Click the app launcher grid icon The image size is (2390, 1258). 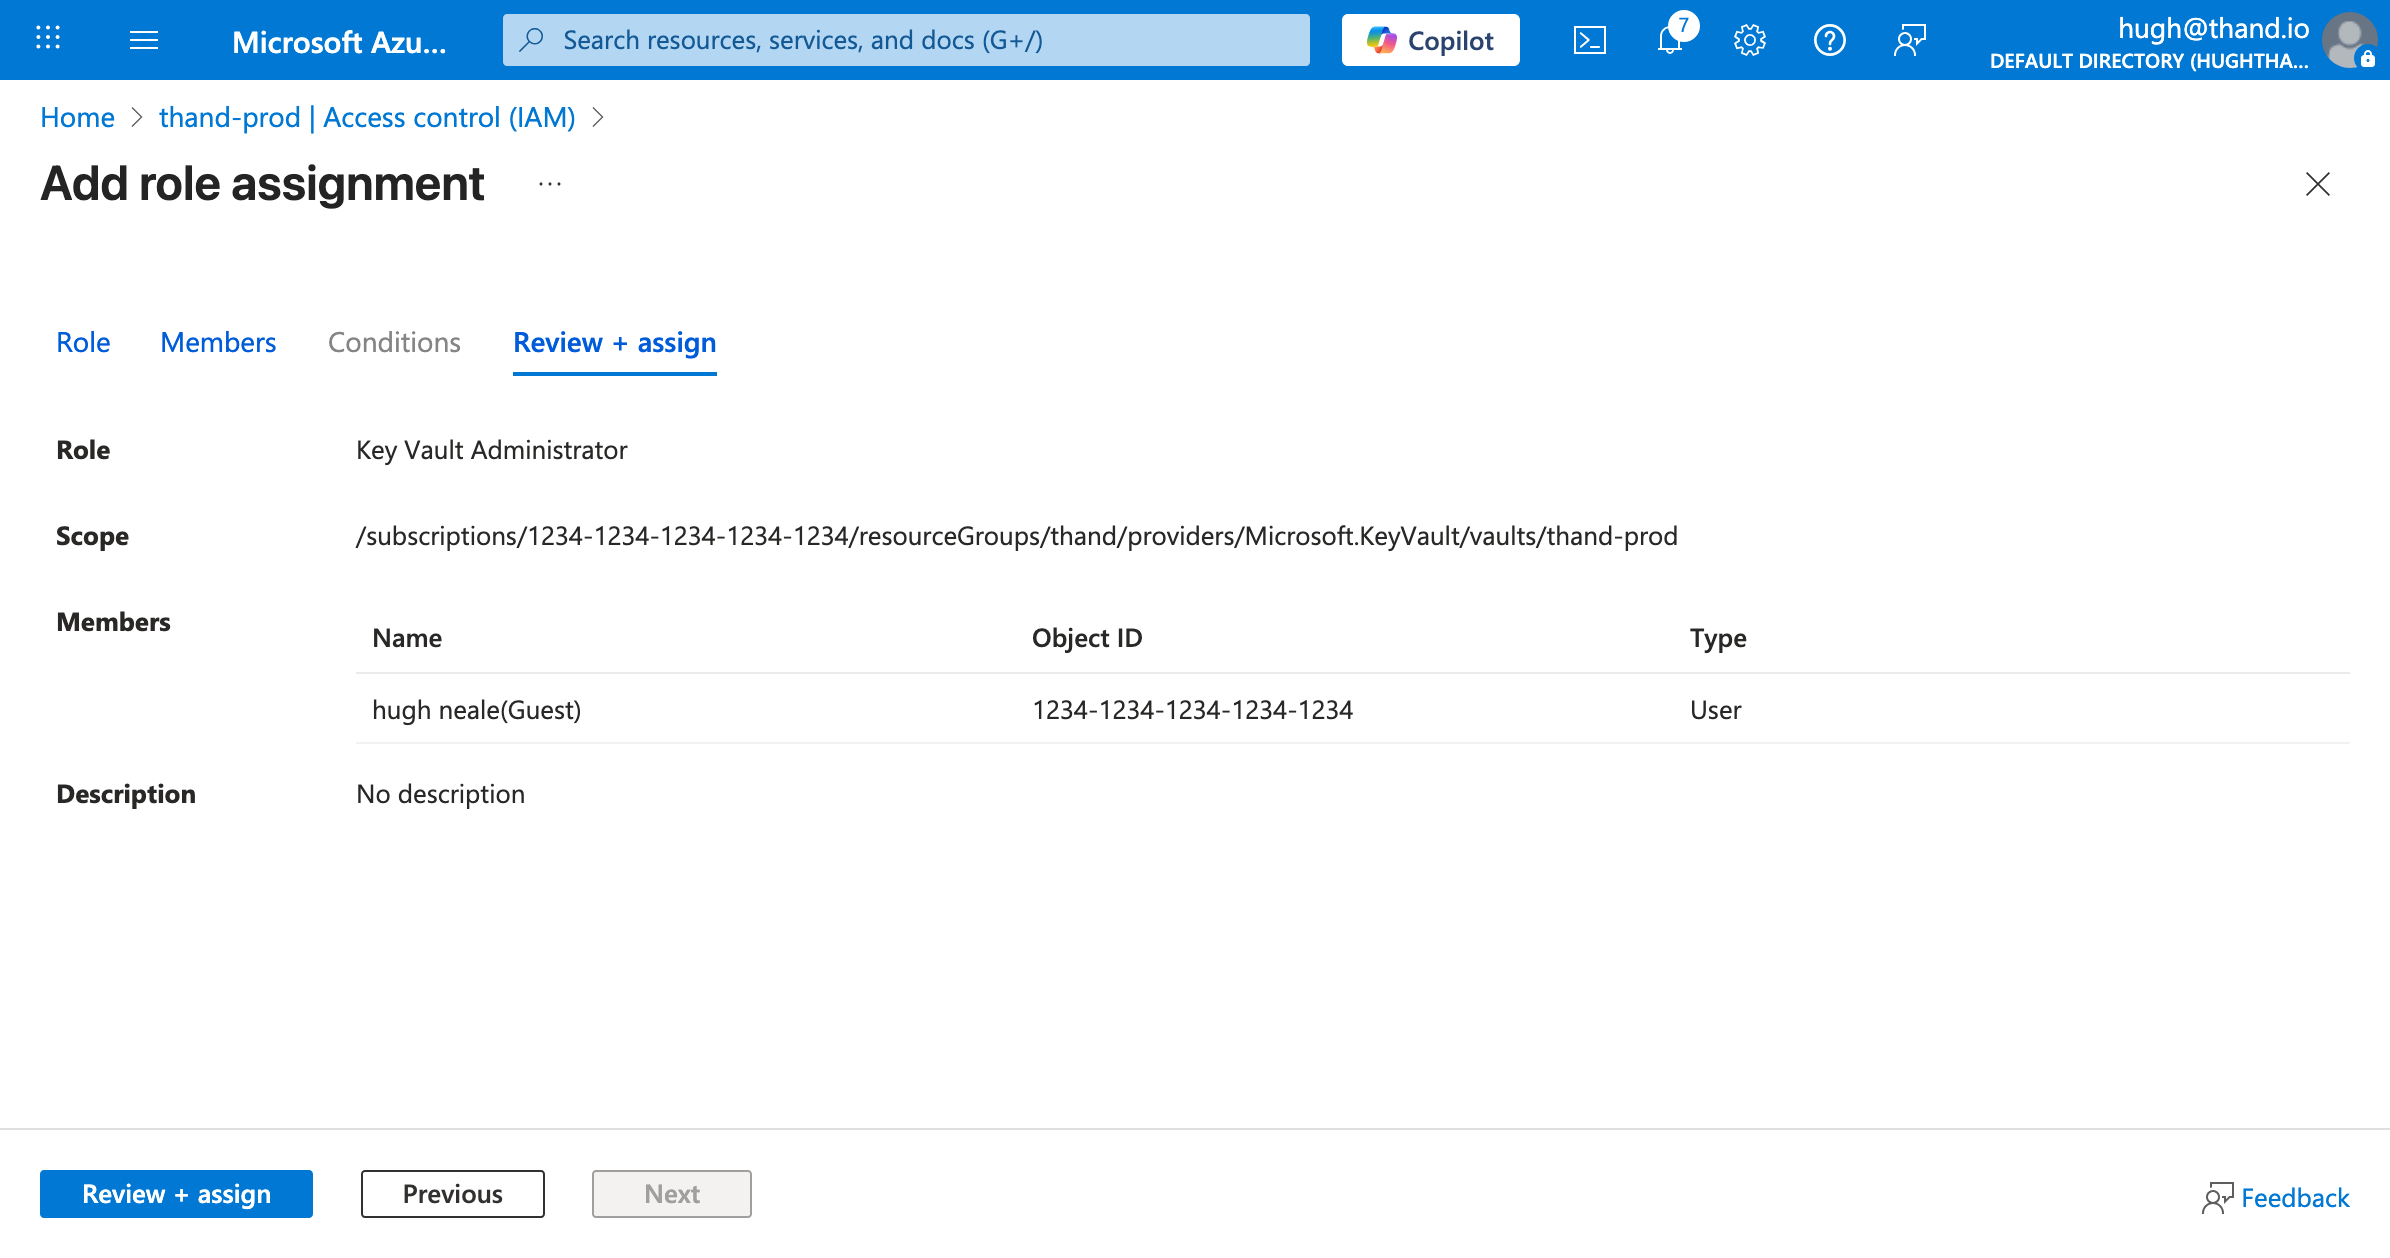(47, 38)
